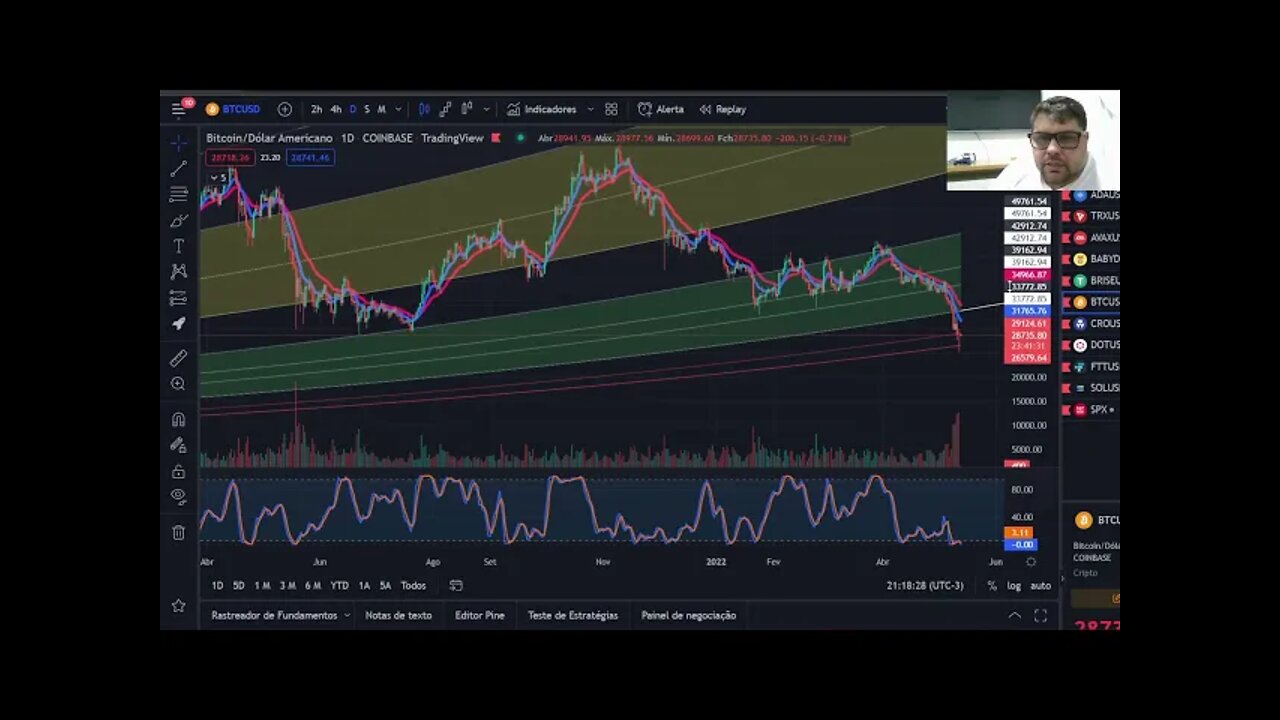
Task: Select the D daily timeframe
Action: pyautogui.click(x=352, y=109)
